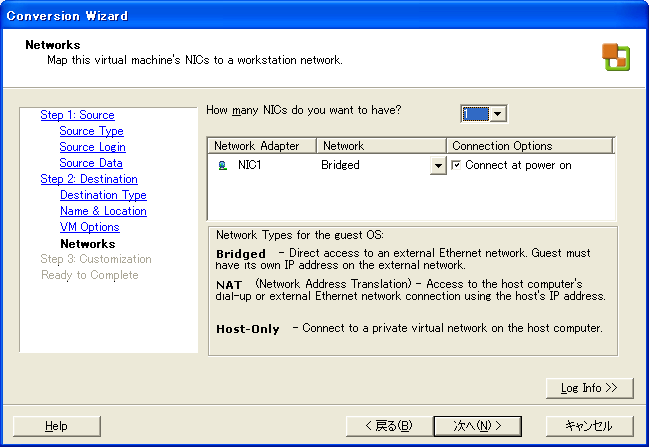Screen dimensions: 649x447
Task: Open Step 1: Source link
Action: click(77, 115)
